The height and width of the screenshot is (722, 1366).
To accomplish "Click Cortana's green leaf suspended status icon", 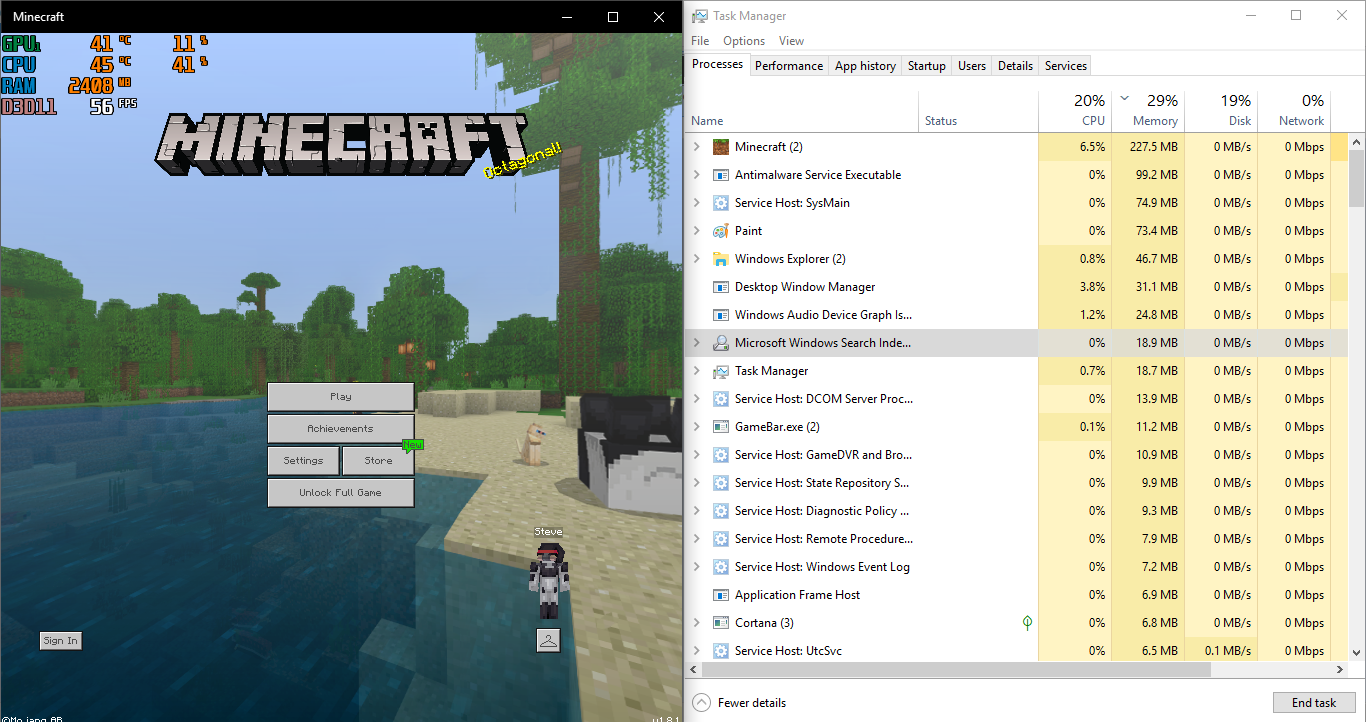I will (x=1027, y=623).
